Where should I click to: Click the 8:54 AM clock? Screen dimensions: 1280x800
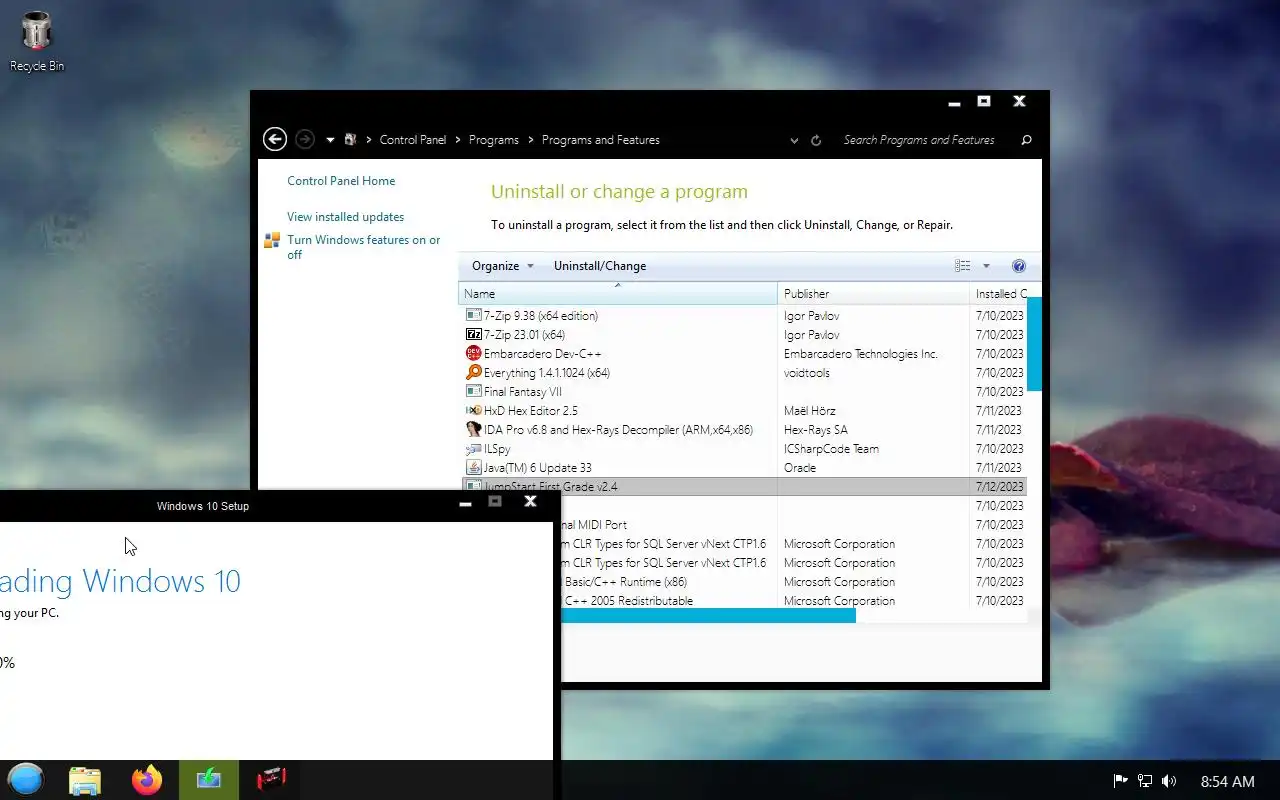1227,781
